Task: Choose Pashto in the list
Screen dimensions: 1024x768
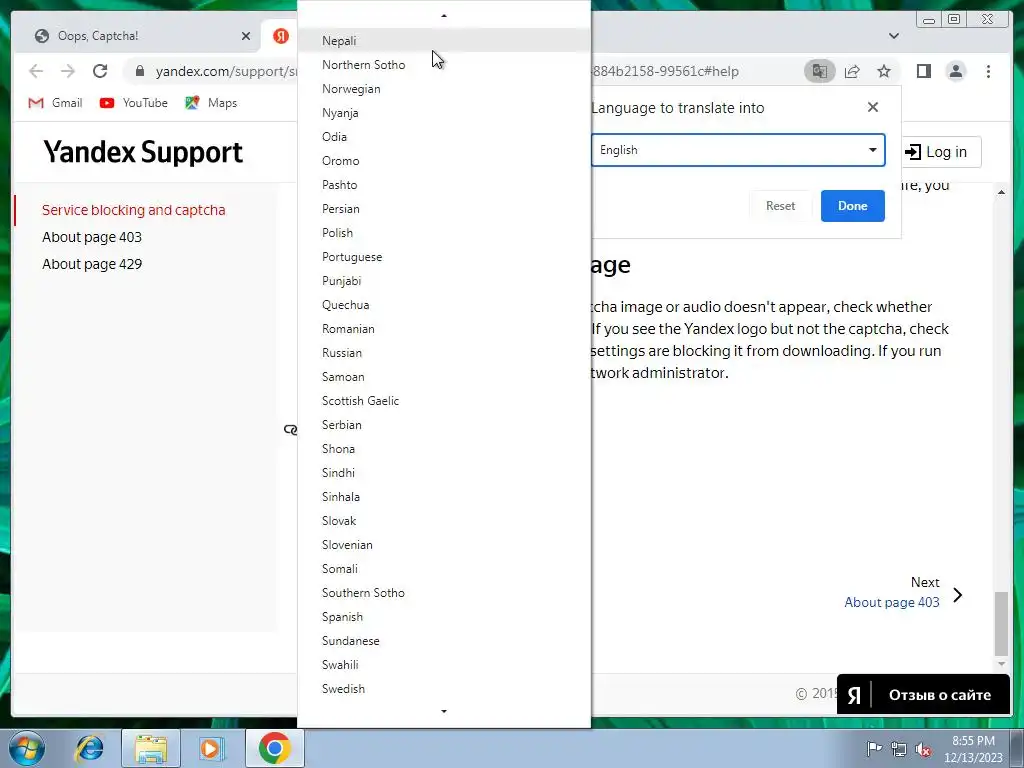Action: coord(444,185)
